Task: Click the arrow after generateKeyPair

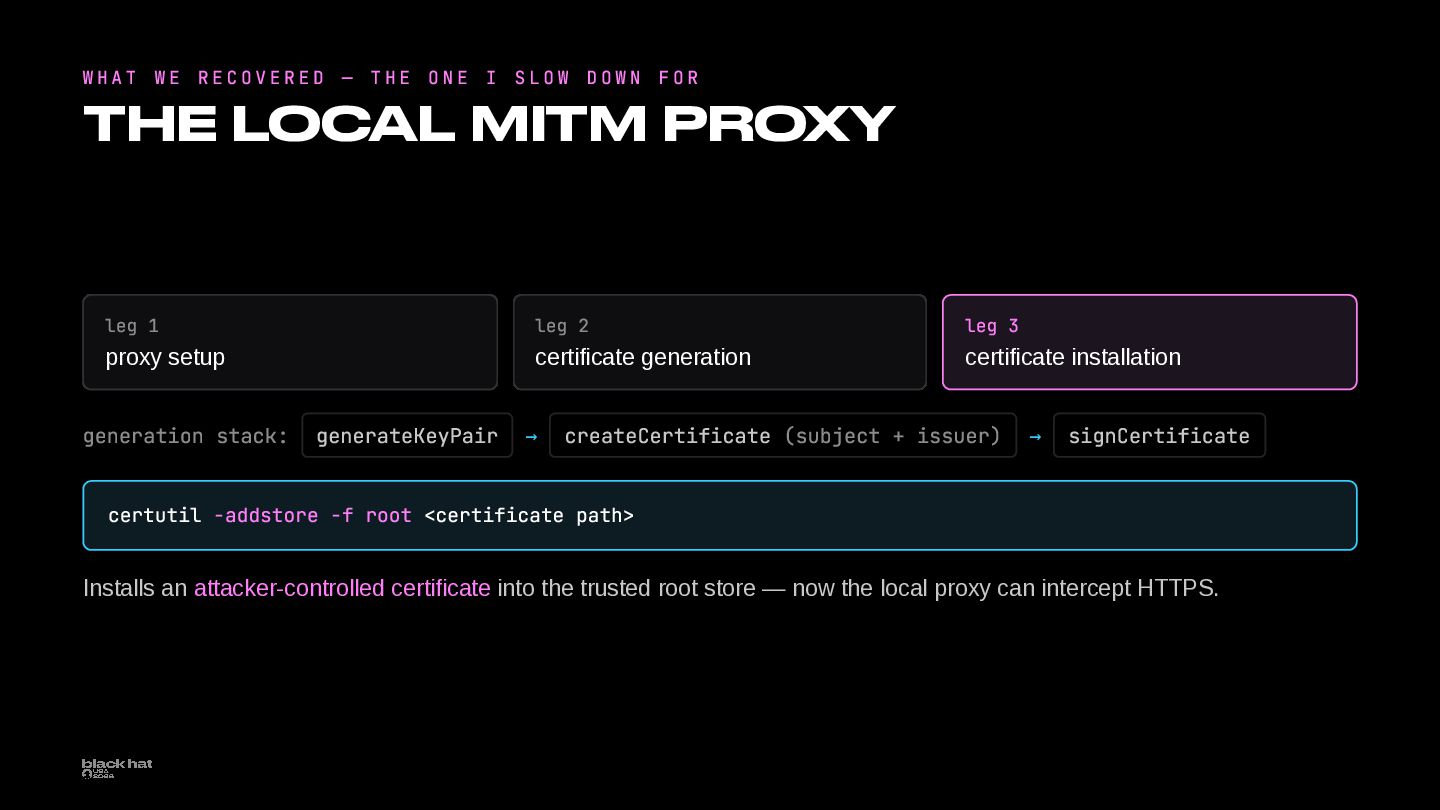Action: pyautogui.click(x=531, y=436)
